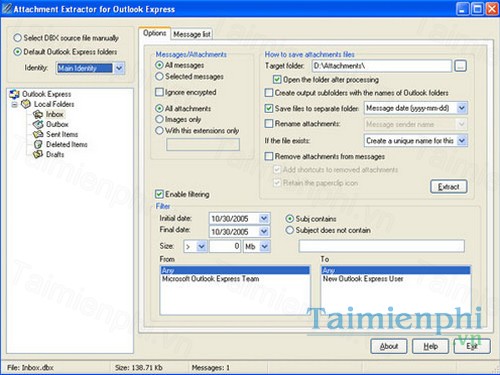Toggle 'Save files to separate folder' checkbox
The image size is (500, 375).
[x=269, y=108]
